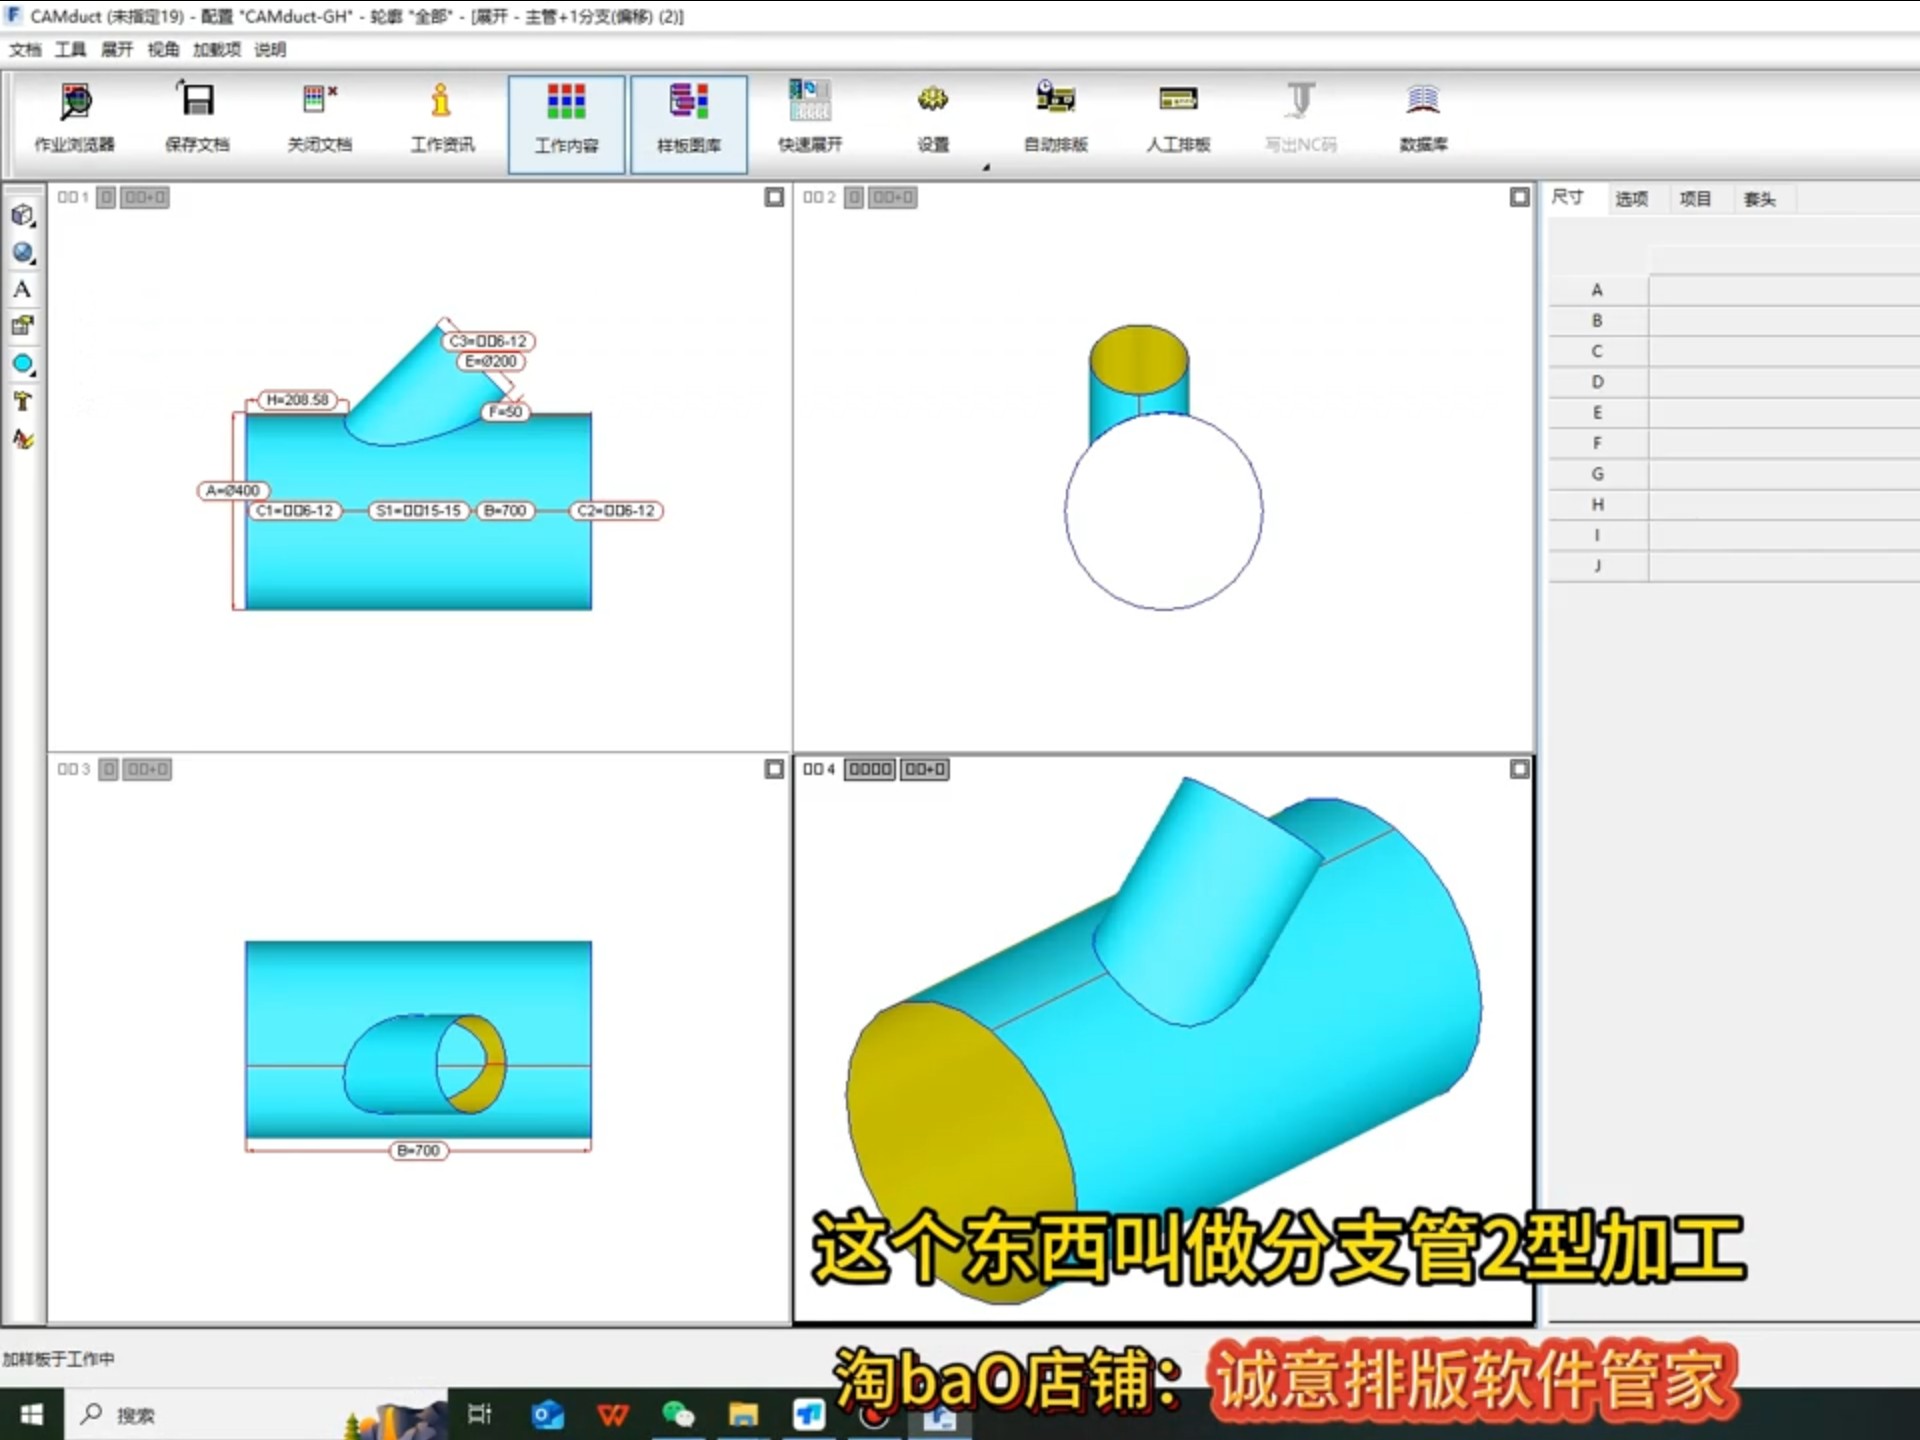
Task: Expand the cyan circle color dropdown
Action: coord(34,372)
